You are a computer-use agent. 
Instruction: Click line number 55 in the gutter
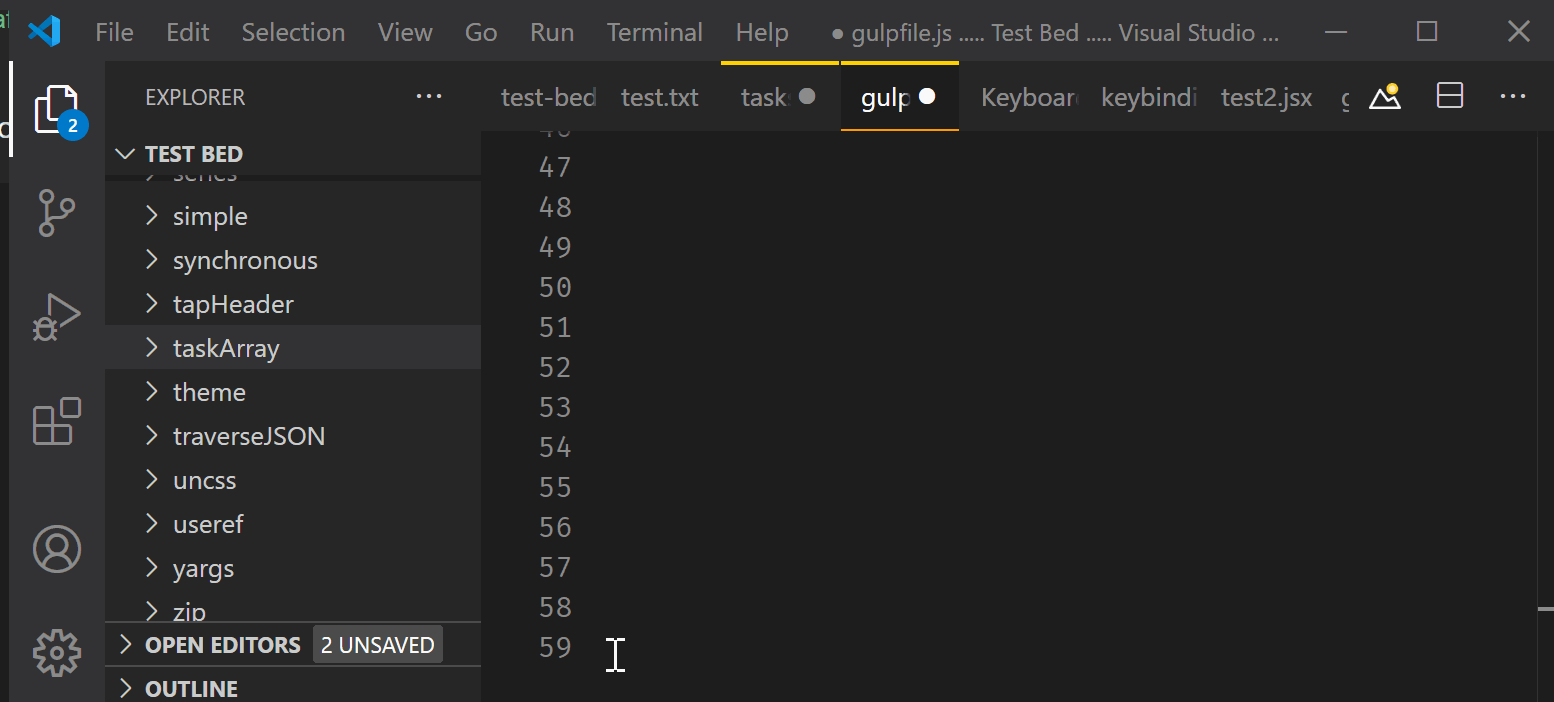555,486
